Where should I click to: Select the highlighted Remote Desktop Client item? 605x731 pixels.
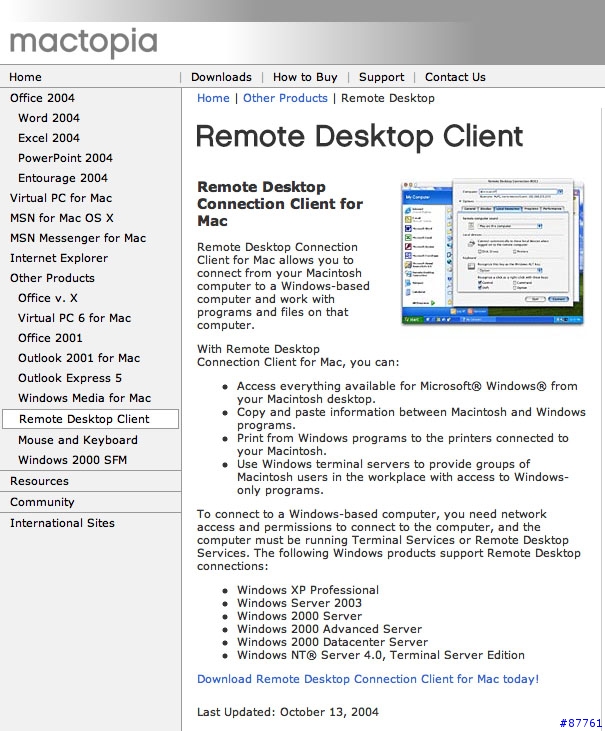(x=90, y=419)
